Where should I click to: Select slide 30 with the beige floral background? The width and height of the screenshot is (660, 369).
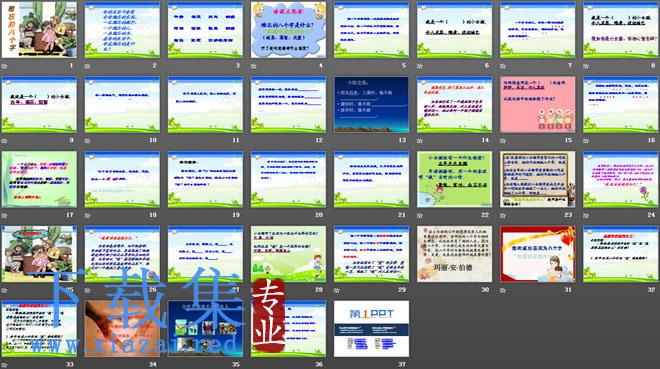[455, 254]
